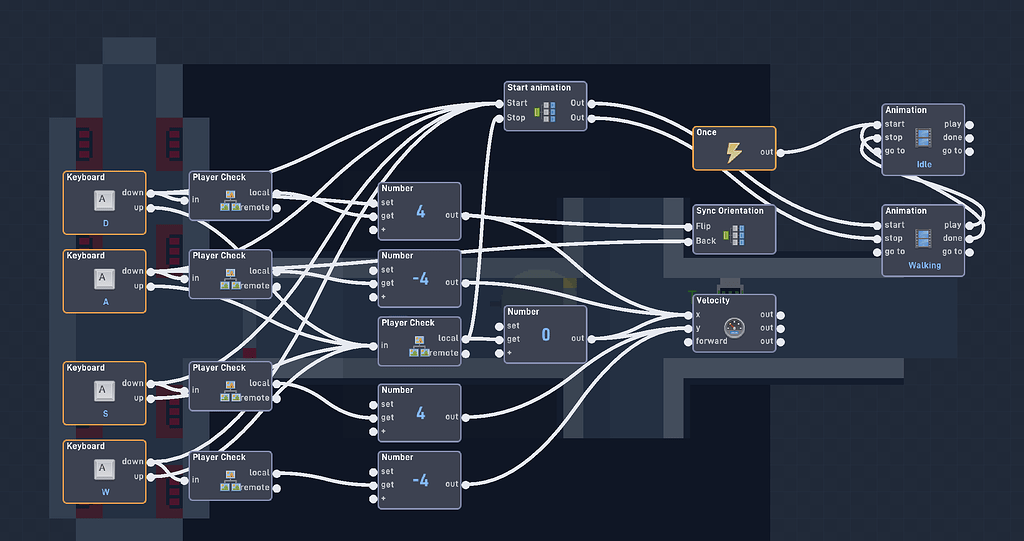This screenshot has width=1024, height=541.
Task: Click the lightning bolt icon in Once node
Action: pyautogui.click(x=734, y=152)
